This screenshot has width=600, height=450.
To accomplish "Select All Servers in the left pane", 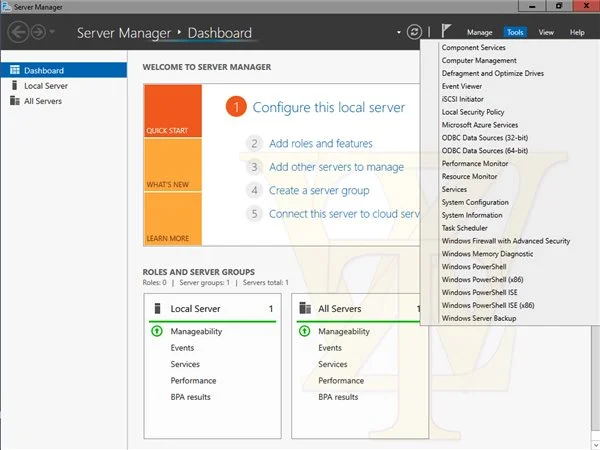I will coord(64,101).
